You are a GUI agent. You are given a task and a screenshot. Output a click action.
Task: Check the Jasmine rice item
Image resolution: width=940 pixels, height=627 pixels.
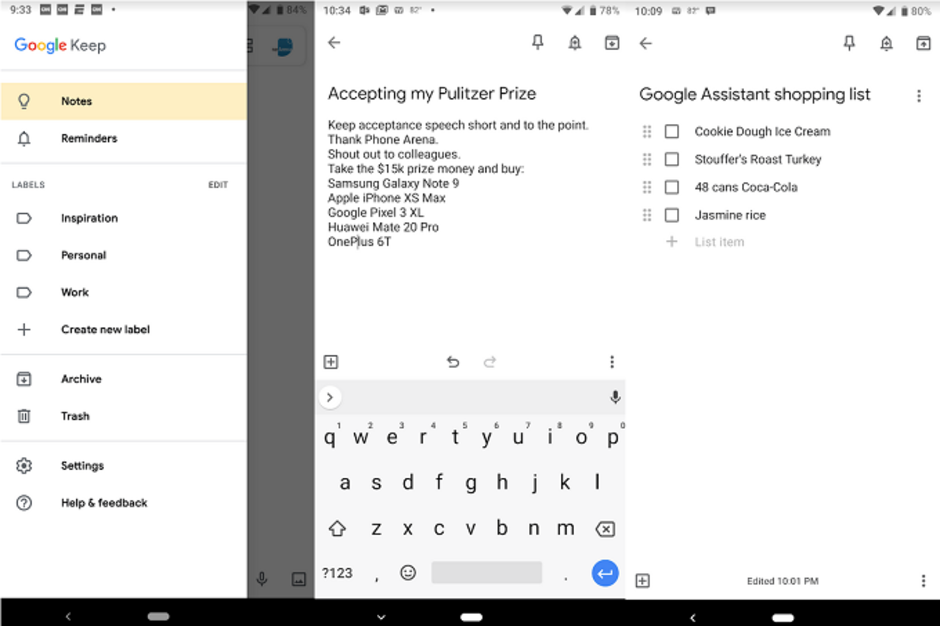671,214
